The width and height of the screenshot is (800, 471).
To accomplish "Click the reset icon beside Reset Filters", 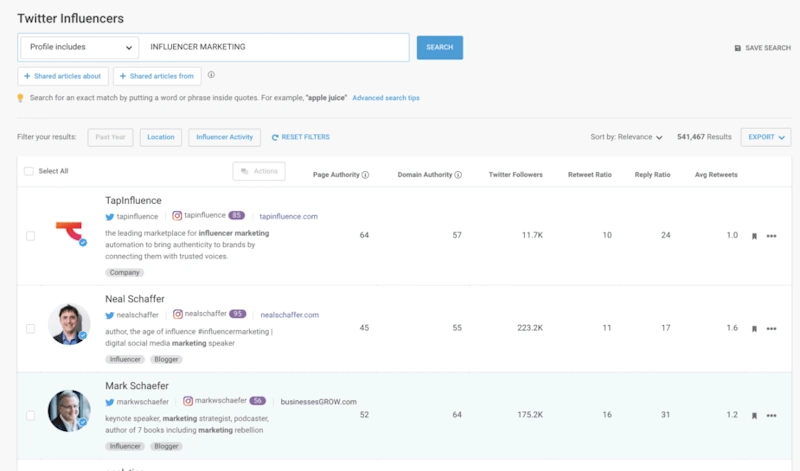I will [x=275, y=137].
